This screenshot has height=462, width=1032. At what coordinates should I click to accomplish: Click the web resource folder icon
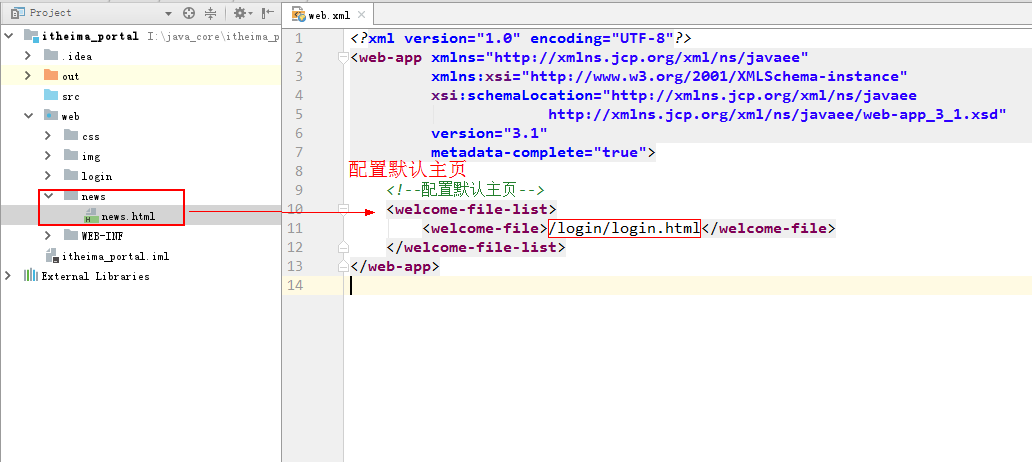[51, 116]
